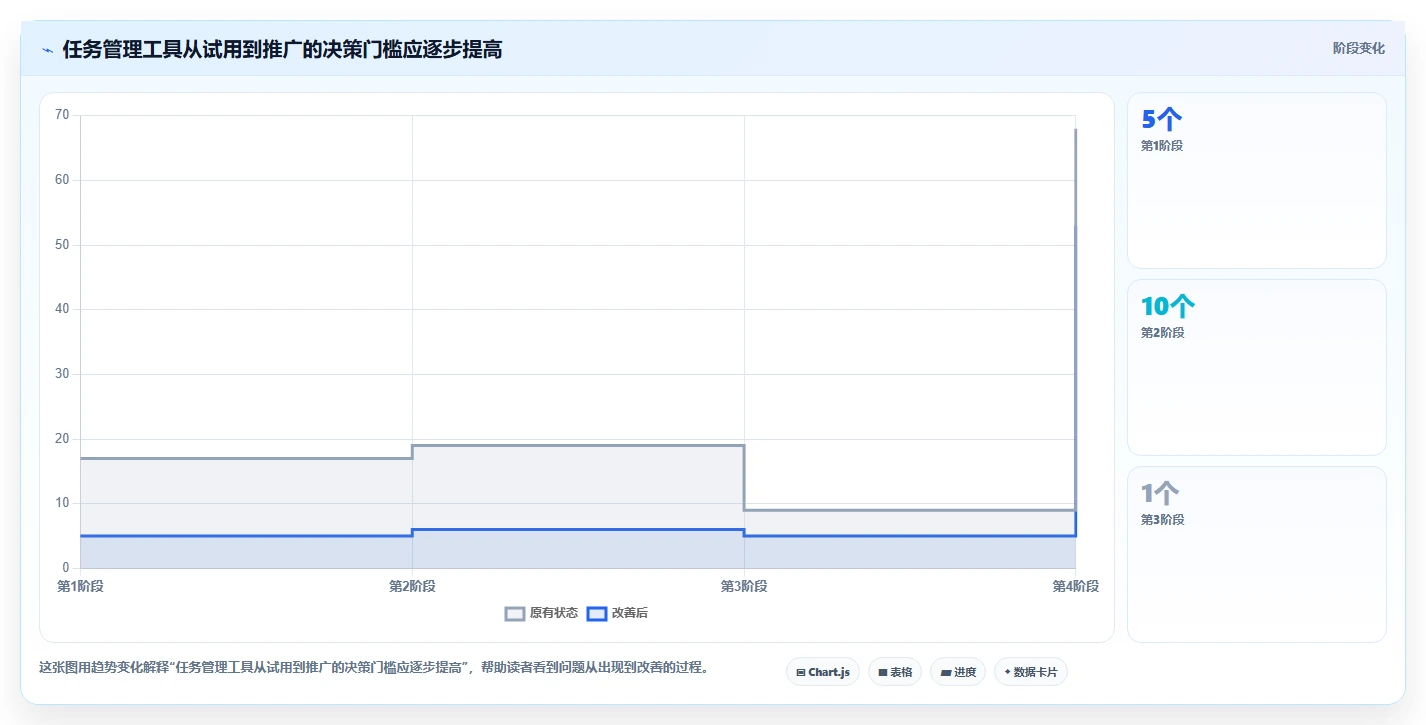Click the chart title 任务管理工具从试用到推广的决策门槛应逐步提高
The width and height of the screenshot is (1426, 725).
coord(282,50)
